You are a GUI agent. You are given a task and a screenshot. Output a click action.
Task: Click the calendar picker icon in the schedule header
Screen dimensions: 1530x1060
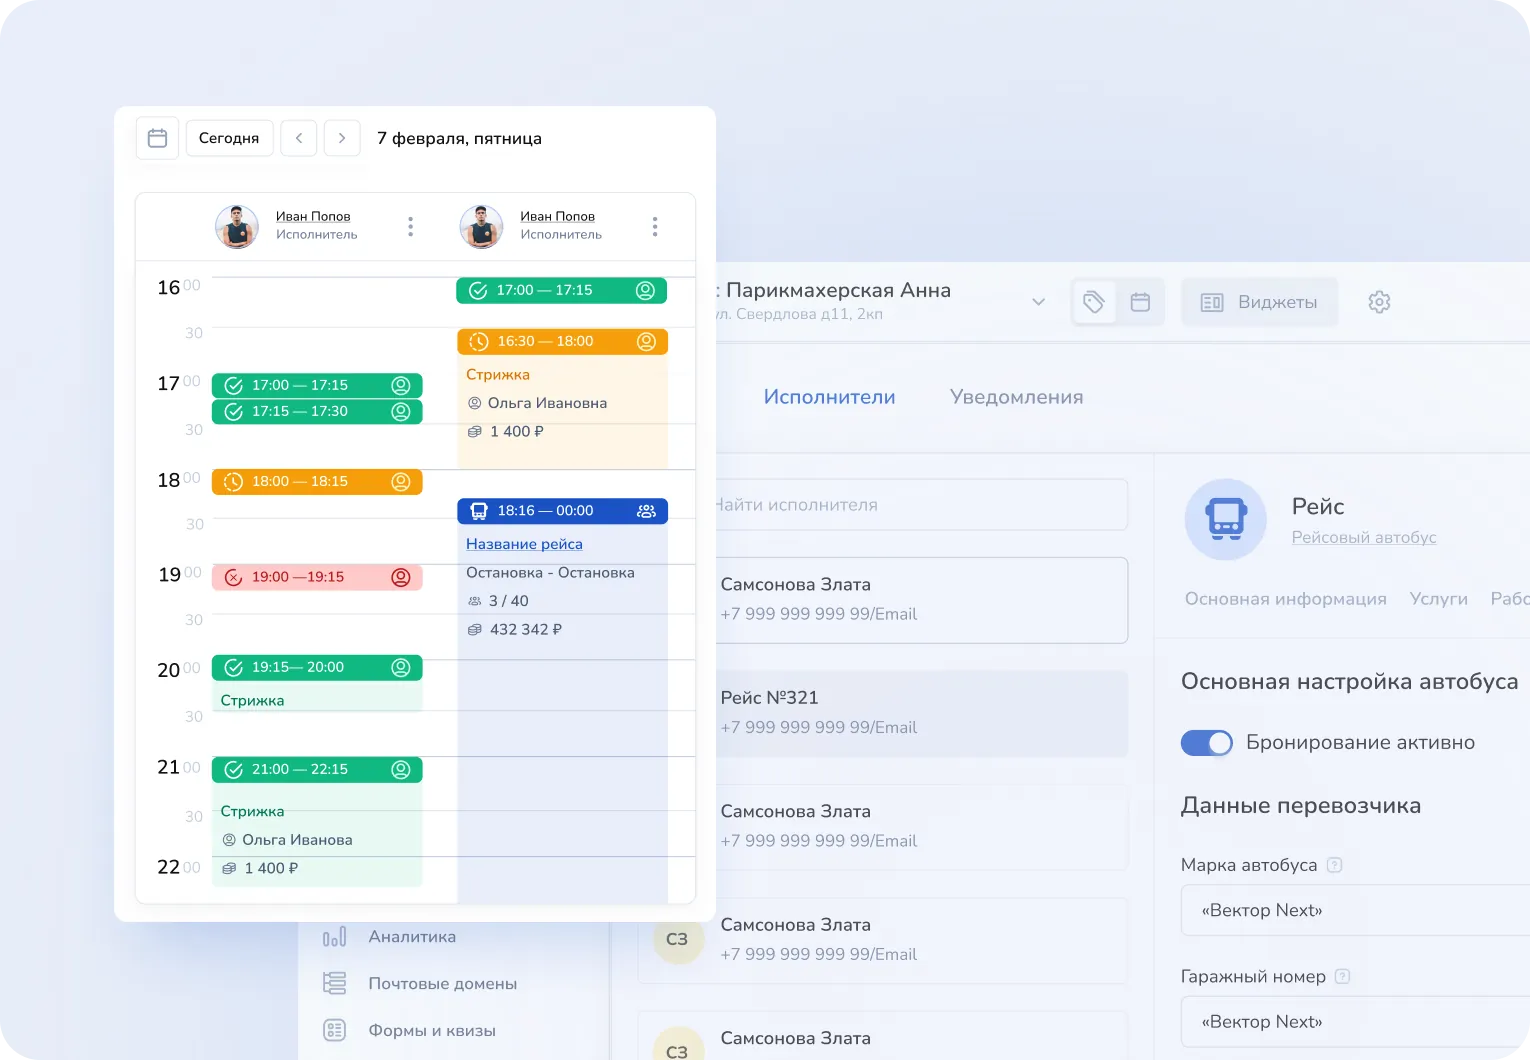[157, 138]
